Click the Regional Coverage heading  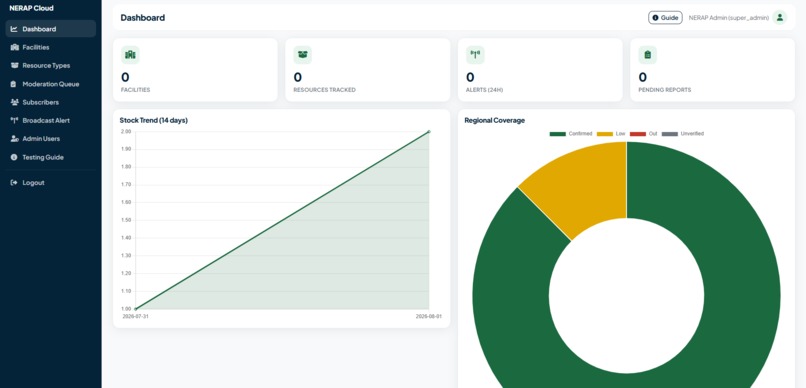[x=494, y=120]
